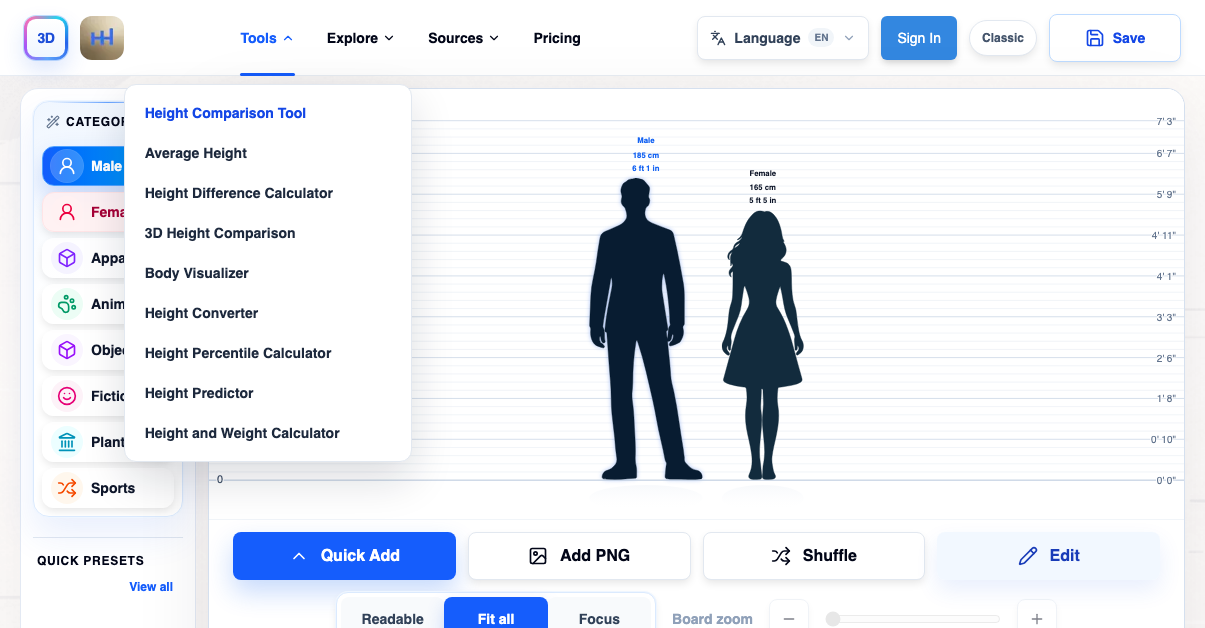Click the Objects category box icon
1205x628 pixels.
coord(67,350)
